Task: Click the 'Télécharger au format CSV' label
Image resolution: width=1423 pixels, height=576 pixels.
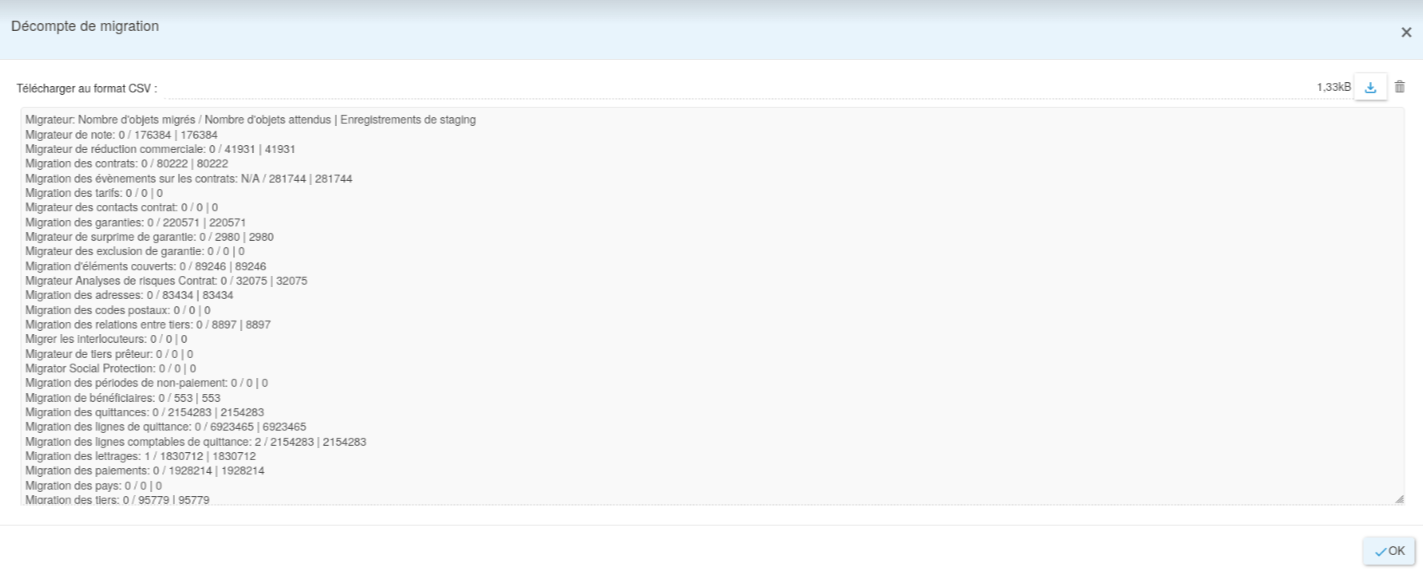Action: tap(87, 89)
